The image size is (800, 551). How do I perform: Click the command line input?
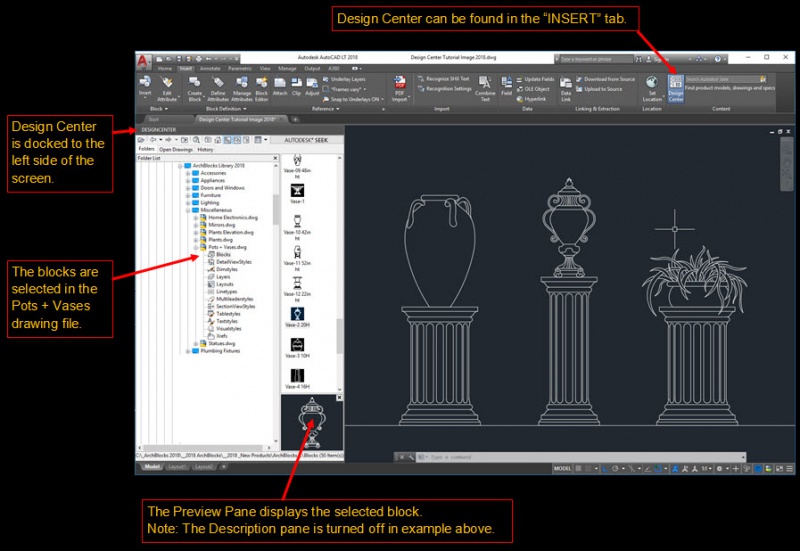point(582,457)
